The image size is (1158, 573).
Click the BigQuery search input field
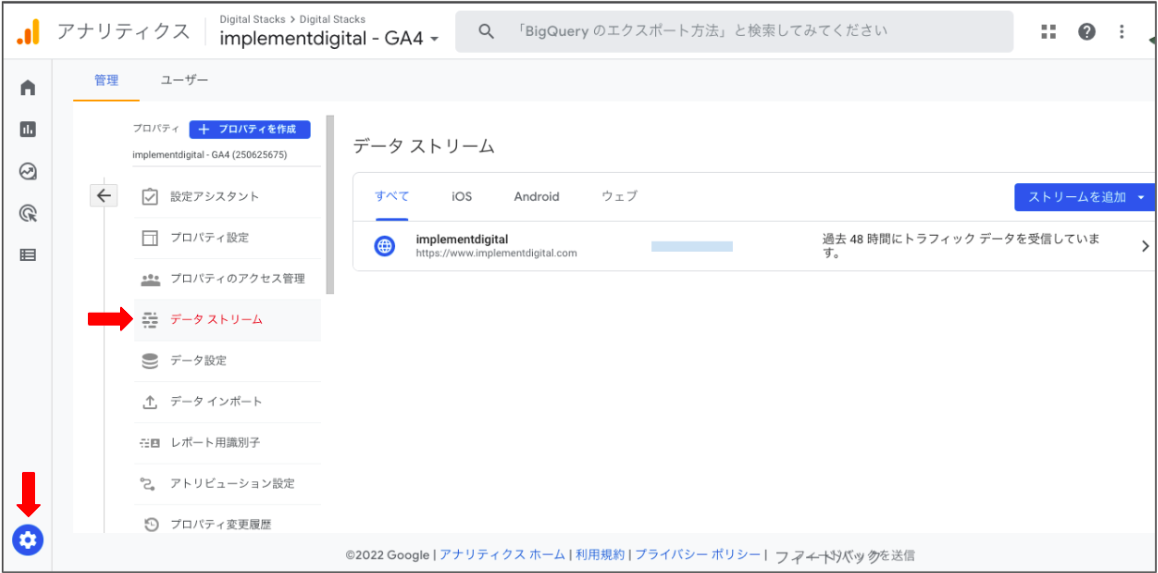[734, 32]
